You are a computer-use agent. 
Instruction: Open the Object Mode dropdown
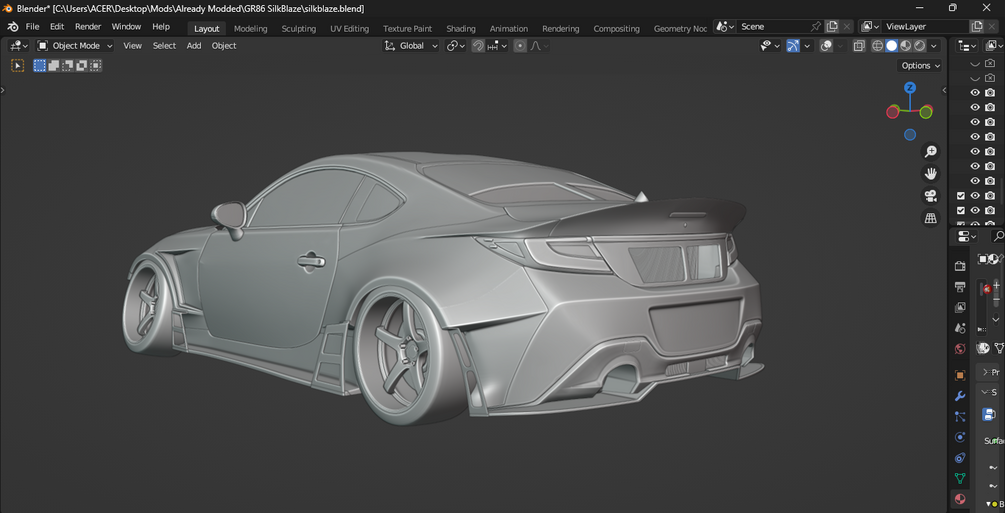click(75, 46)
